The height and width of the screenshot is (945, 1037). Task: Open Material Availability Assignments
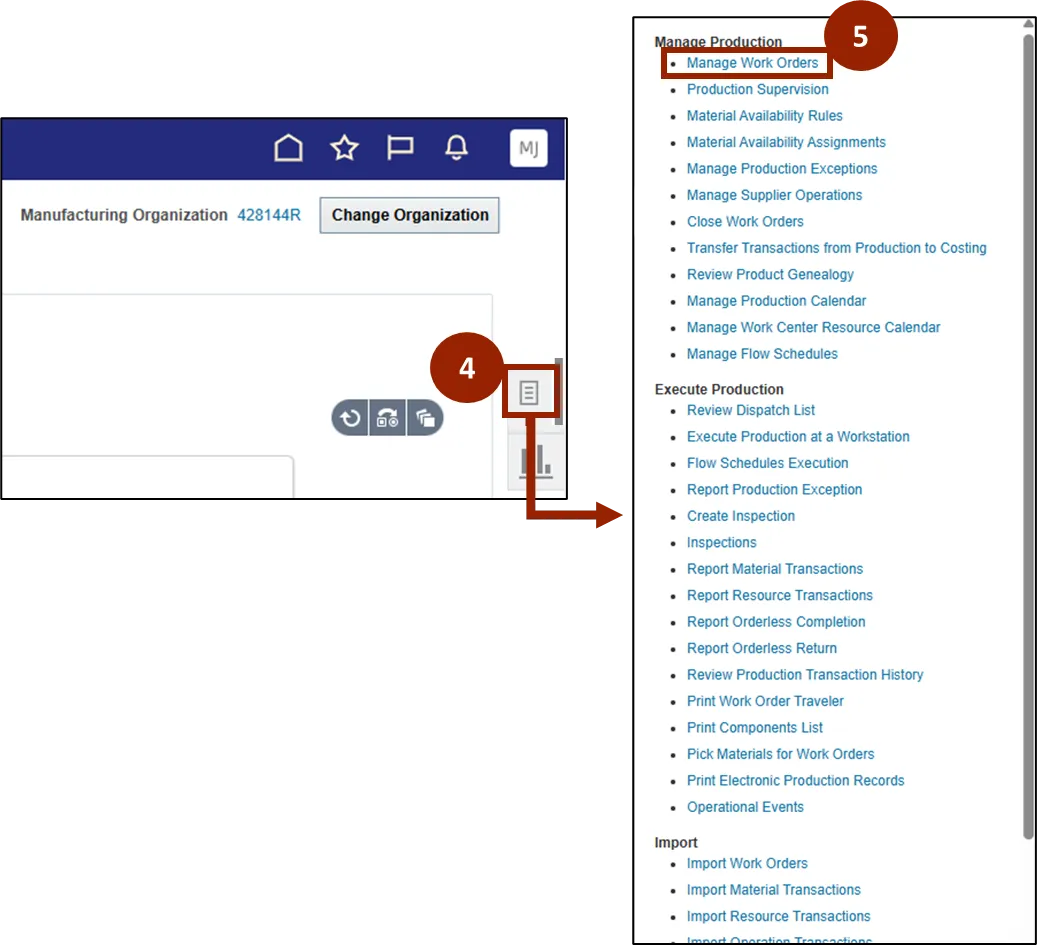pos(786,142)
